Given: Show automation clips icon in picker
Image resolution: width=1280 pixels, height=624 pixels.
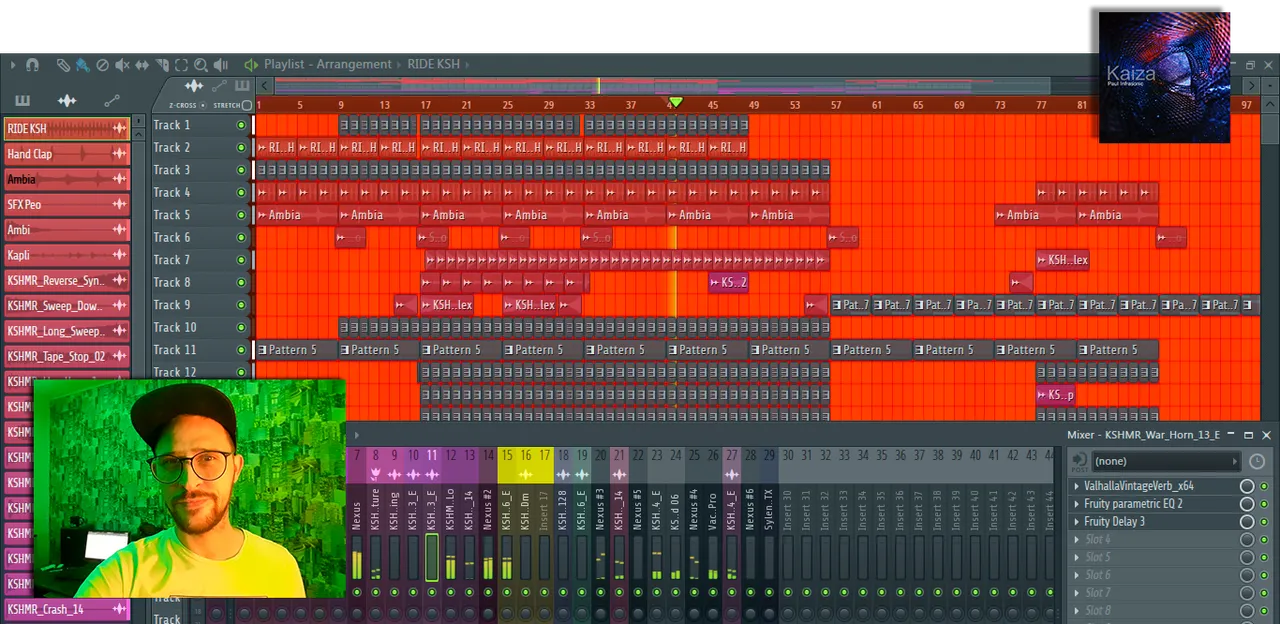Looking at the screenshot, I should tap(112, 100).
